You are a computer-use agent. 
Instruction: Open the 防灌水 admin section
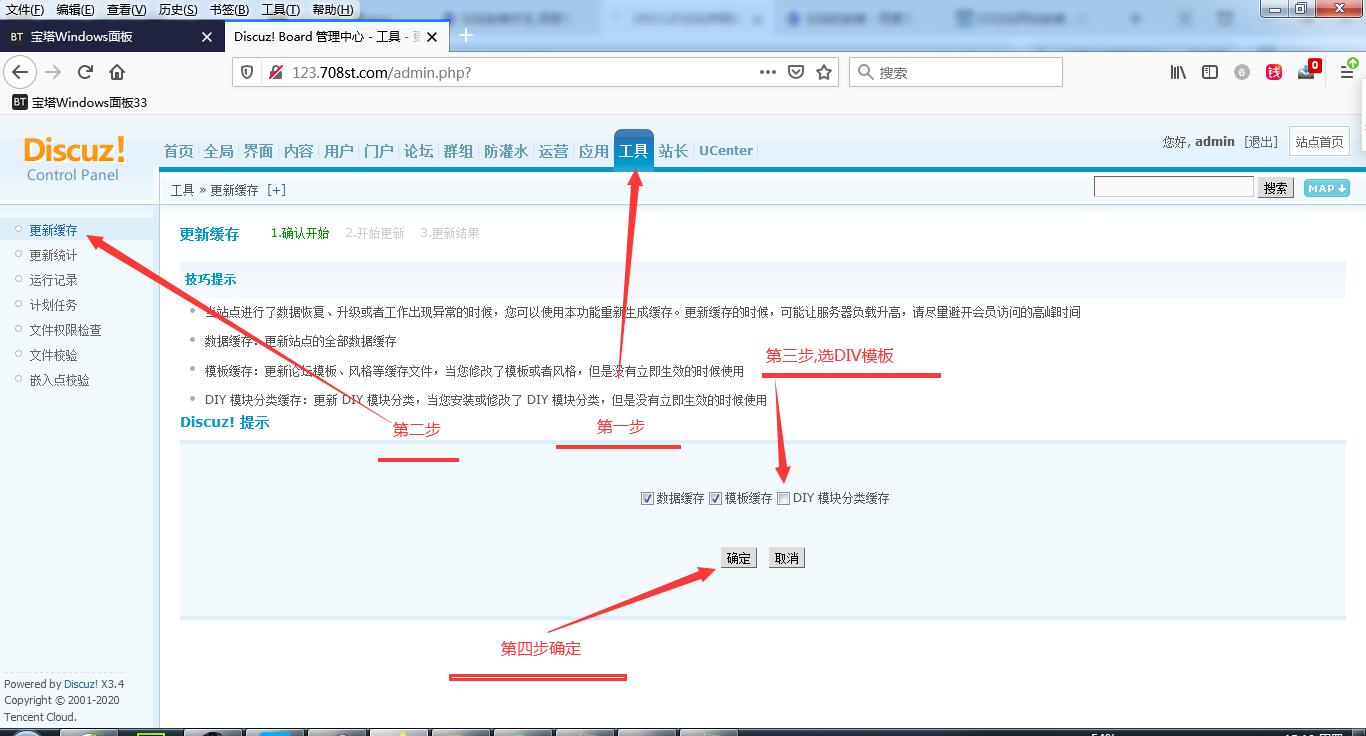(x=506, y=151)
